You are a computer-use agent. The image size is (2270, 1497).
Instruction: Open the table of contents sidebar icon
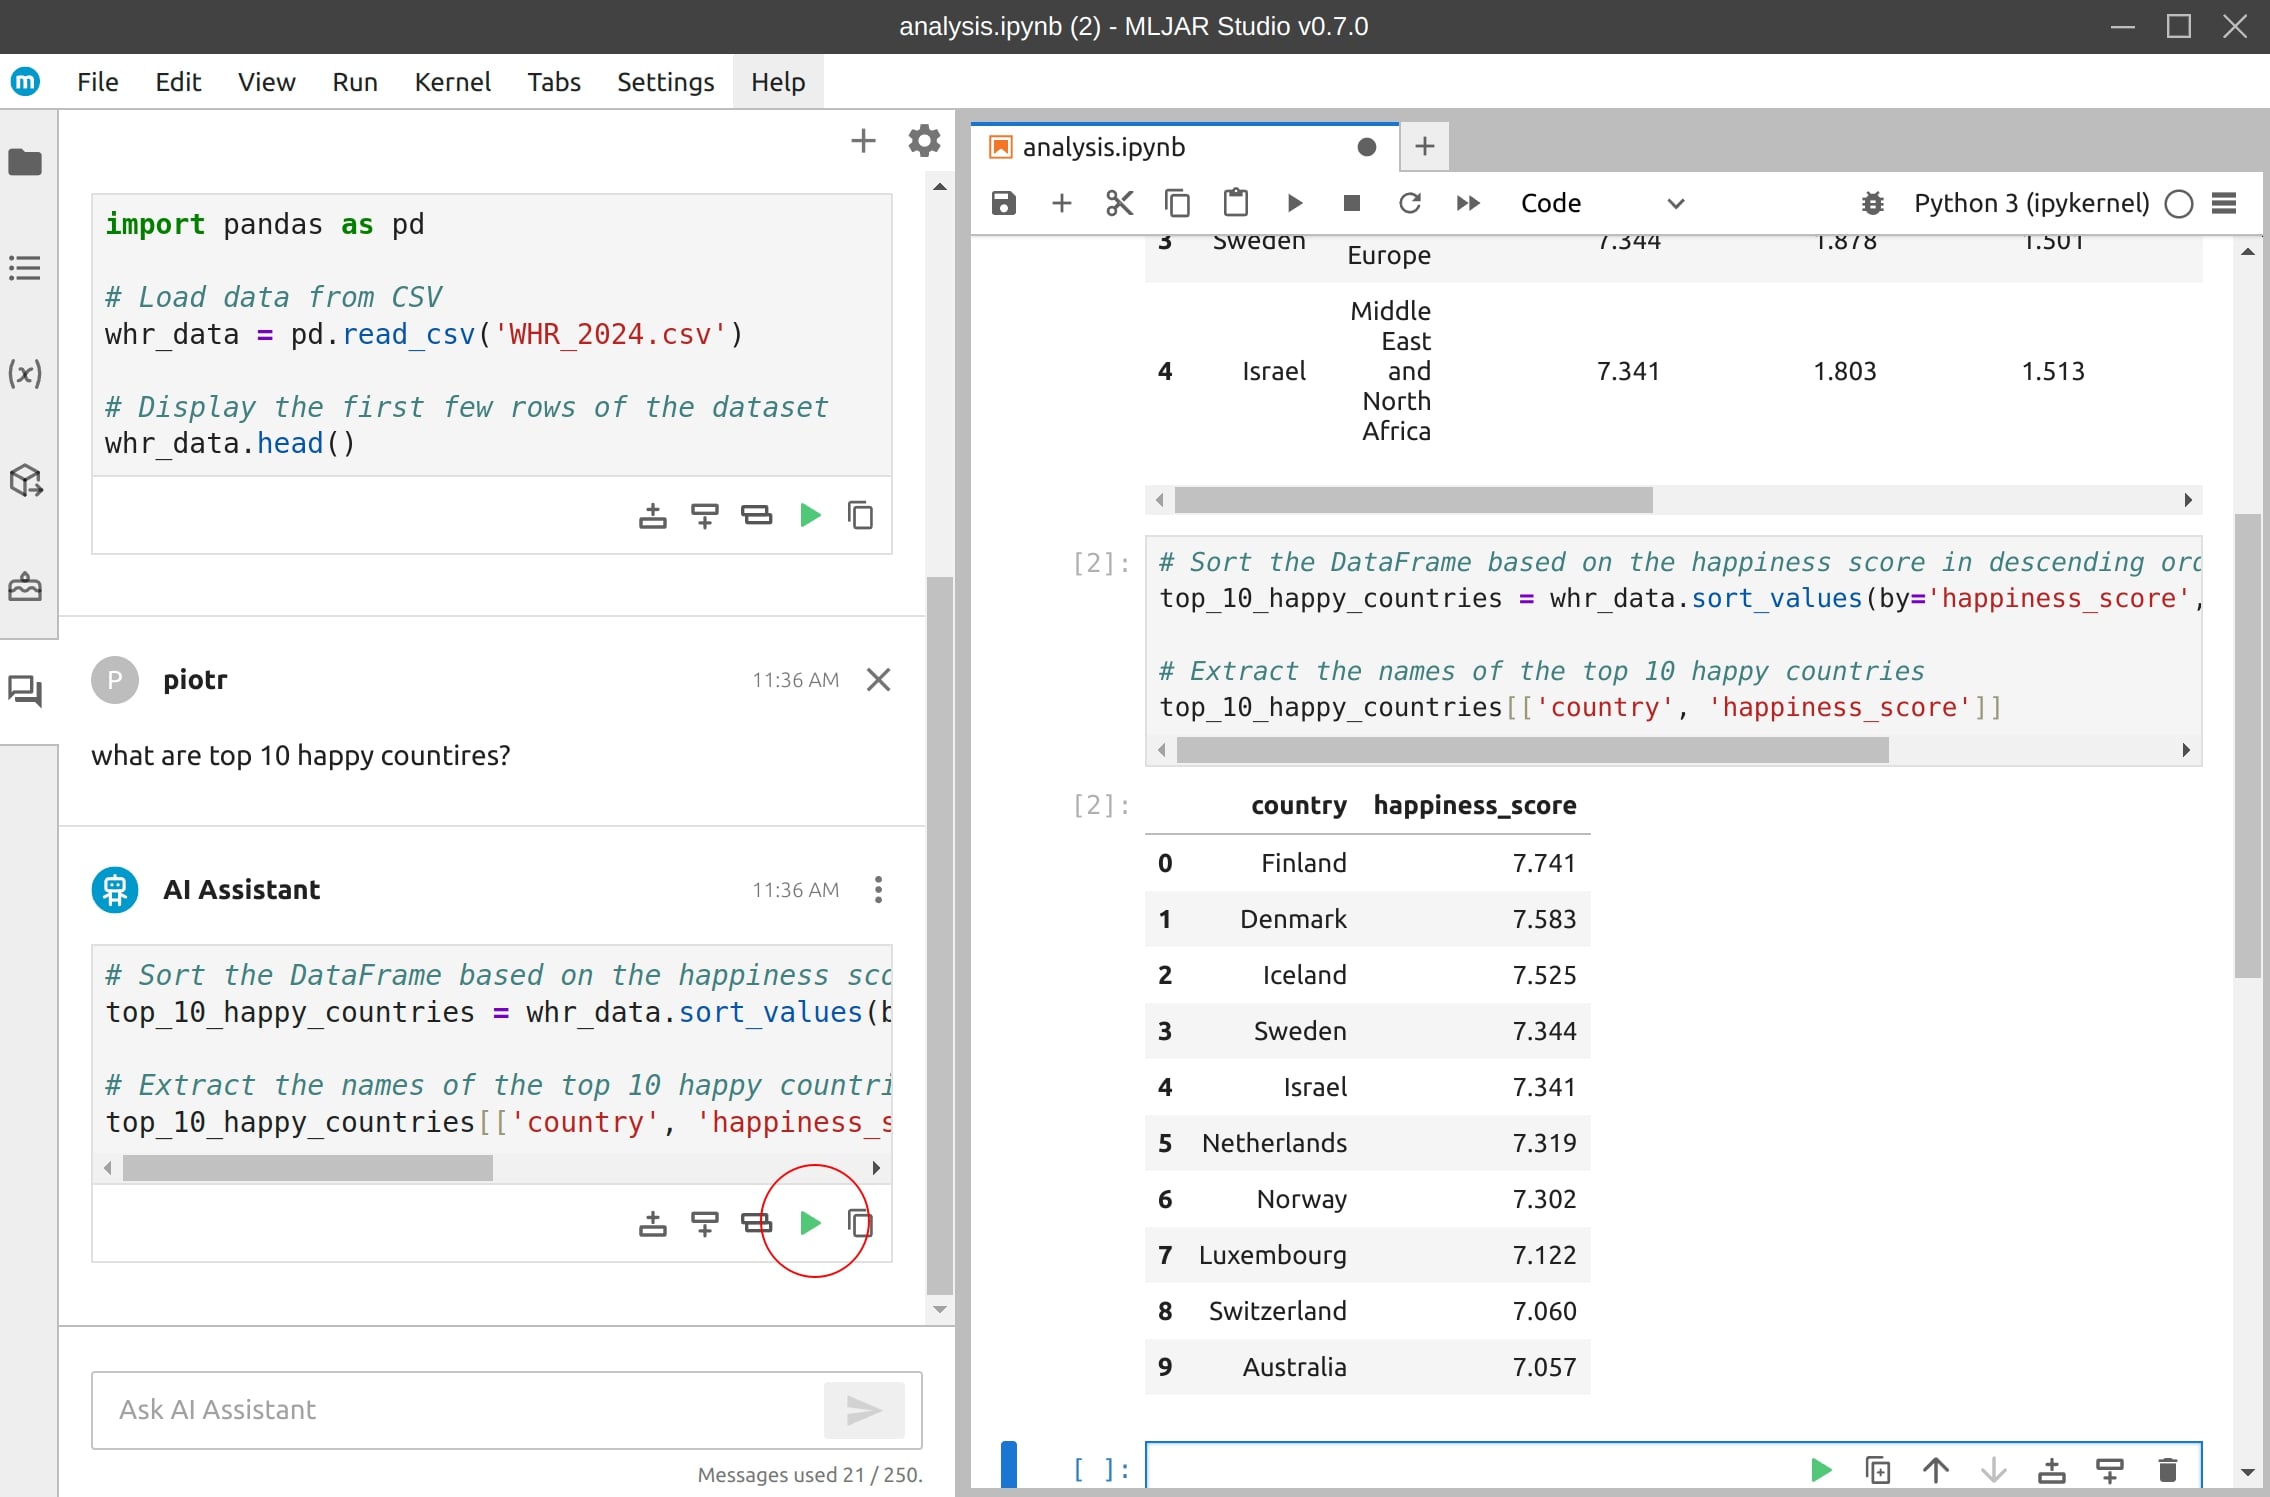click(25, 268)
